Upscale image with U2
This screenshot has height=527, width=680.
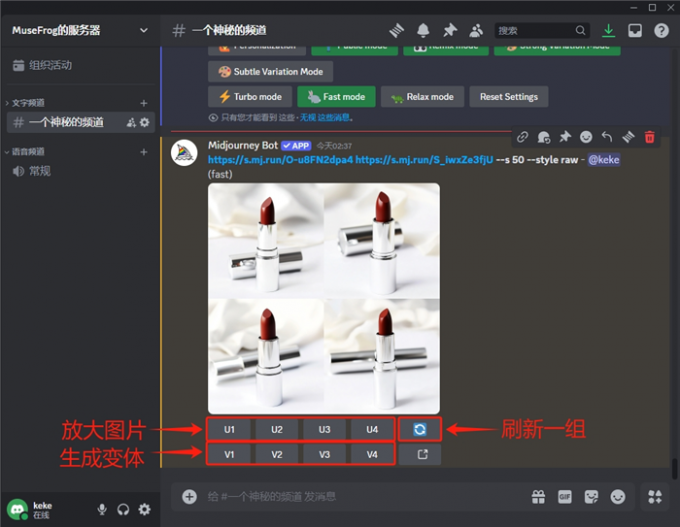coord(277,429)
